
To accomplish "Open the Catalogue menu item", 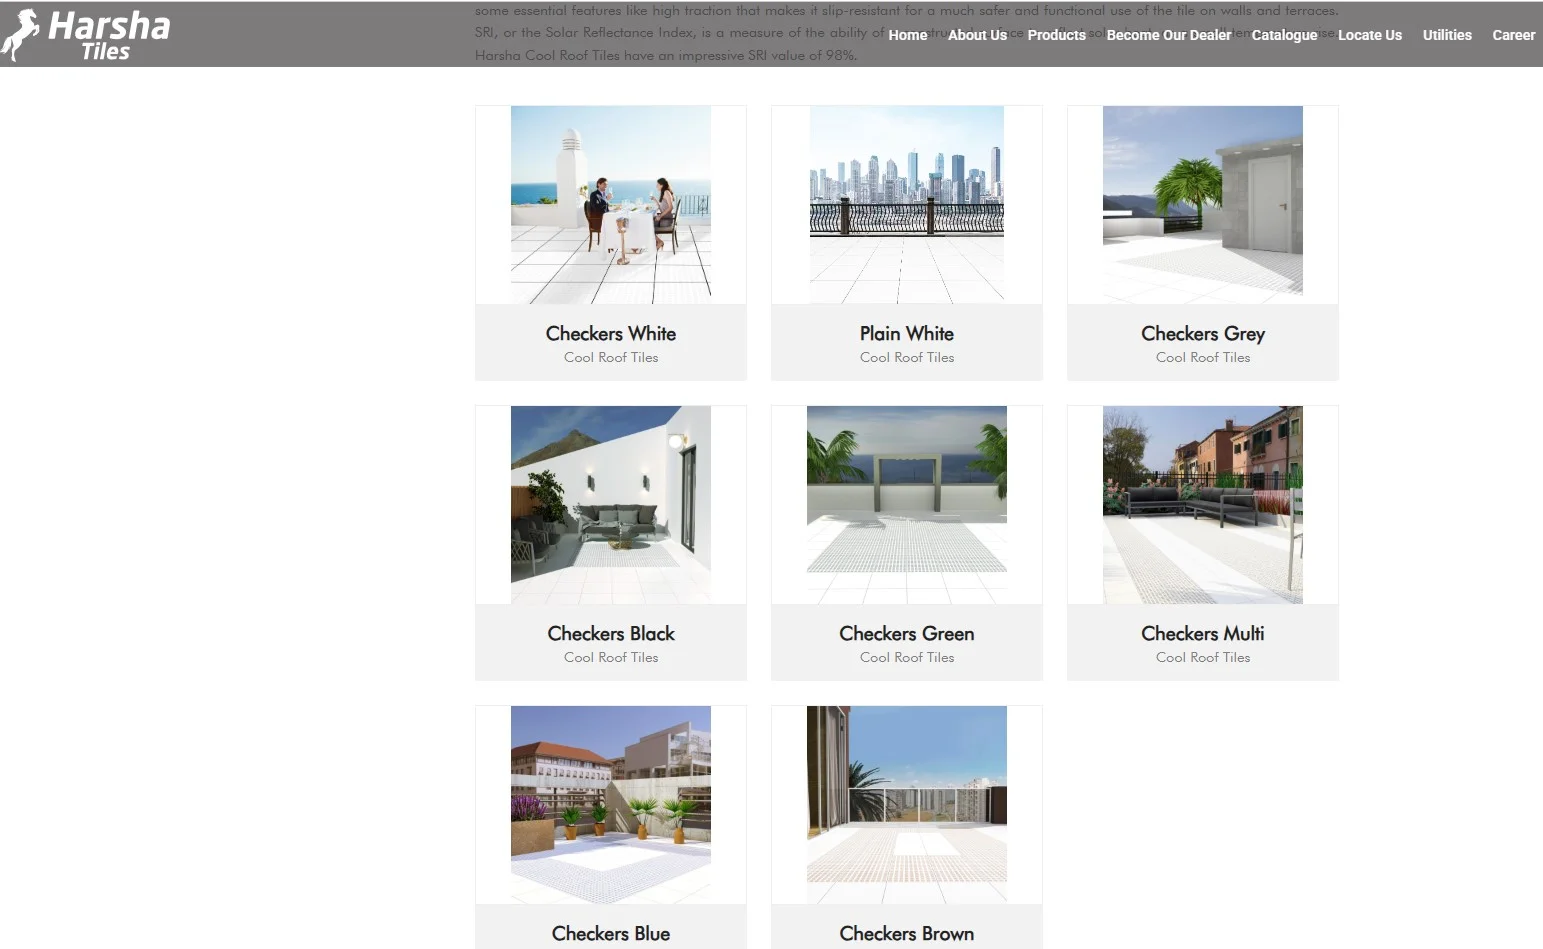I will pos(1284,35).
